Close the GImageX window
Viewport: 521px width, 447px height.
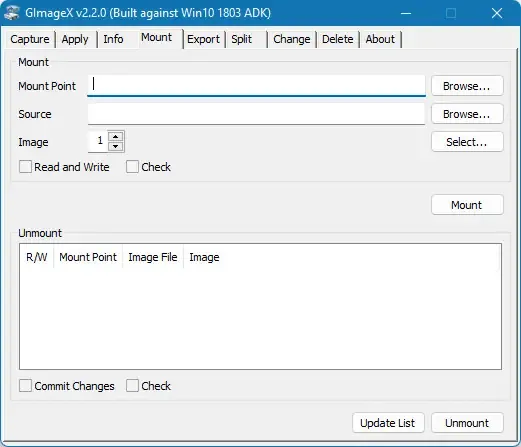[497, 13]
